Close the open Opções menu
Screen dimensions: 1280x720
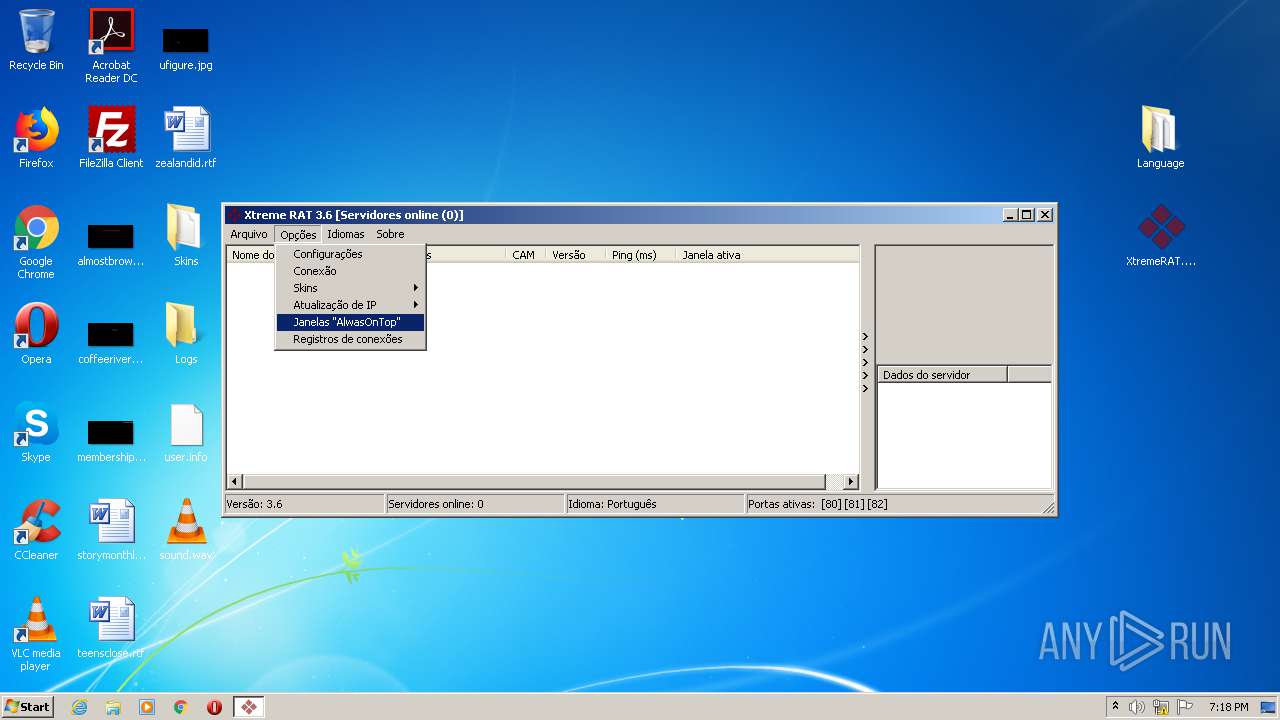coord(298,235)
